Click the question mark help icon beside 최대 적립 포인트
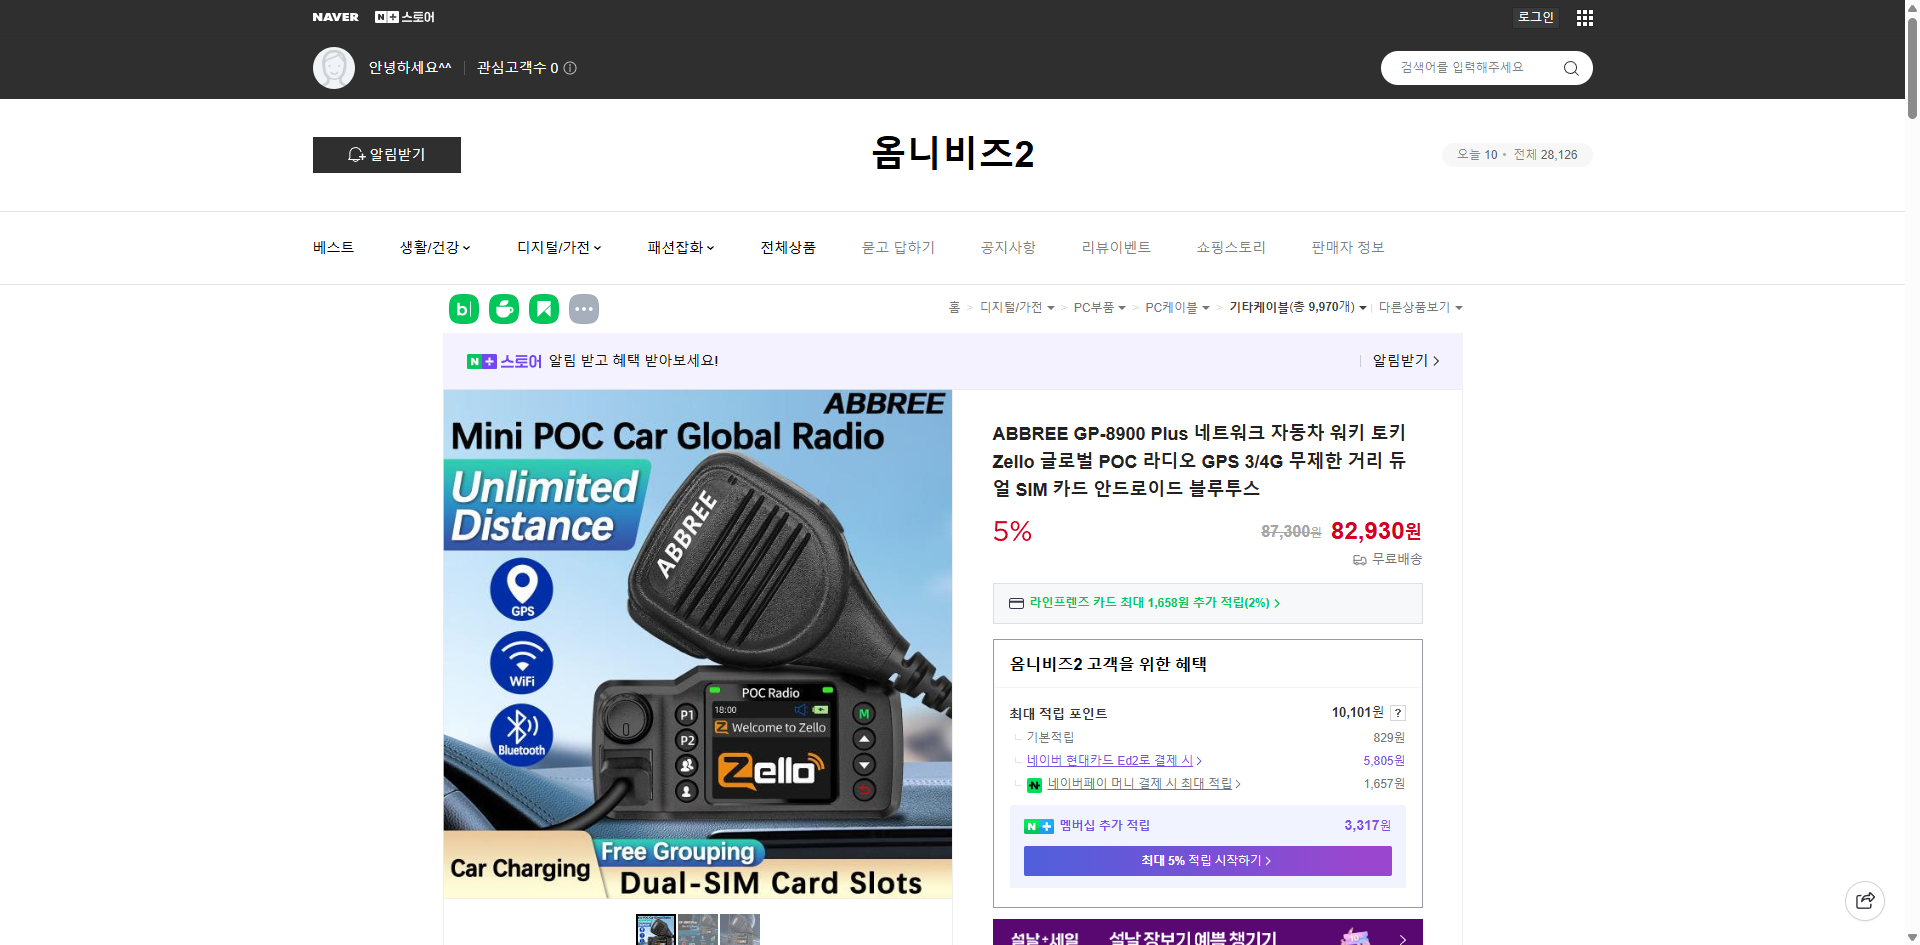The width and height of the screenshot is (1920, 945). 1397,713
